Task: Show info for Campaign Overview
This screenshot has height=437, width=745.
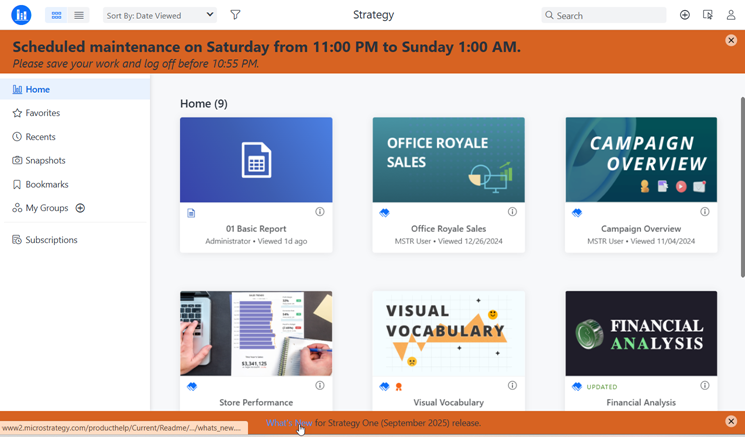Action: pos(705,212)
